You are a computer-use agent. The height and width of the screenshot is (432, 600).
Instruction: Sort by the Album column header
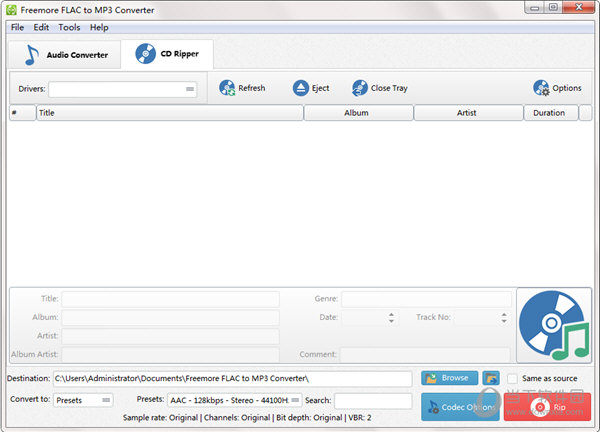[x=359, y=113]
